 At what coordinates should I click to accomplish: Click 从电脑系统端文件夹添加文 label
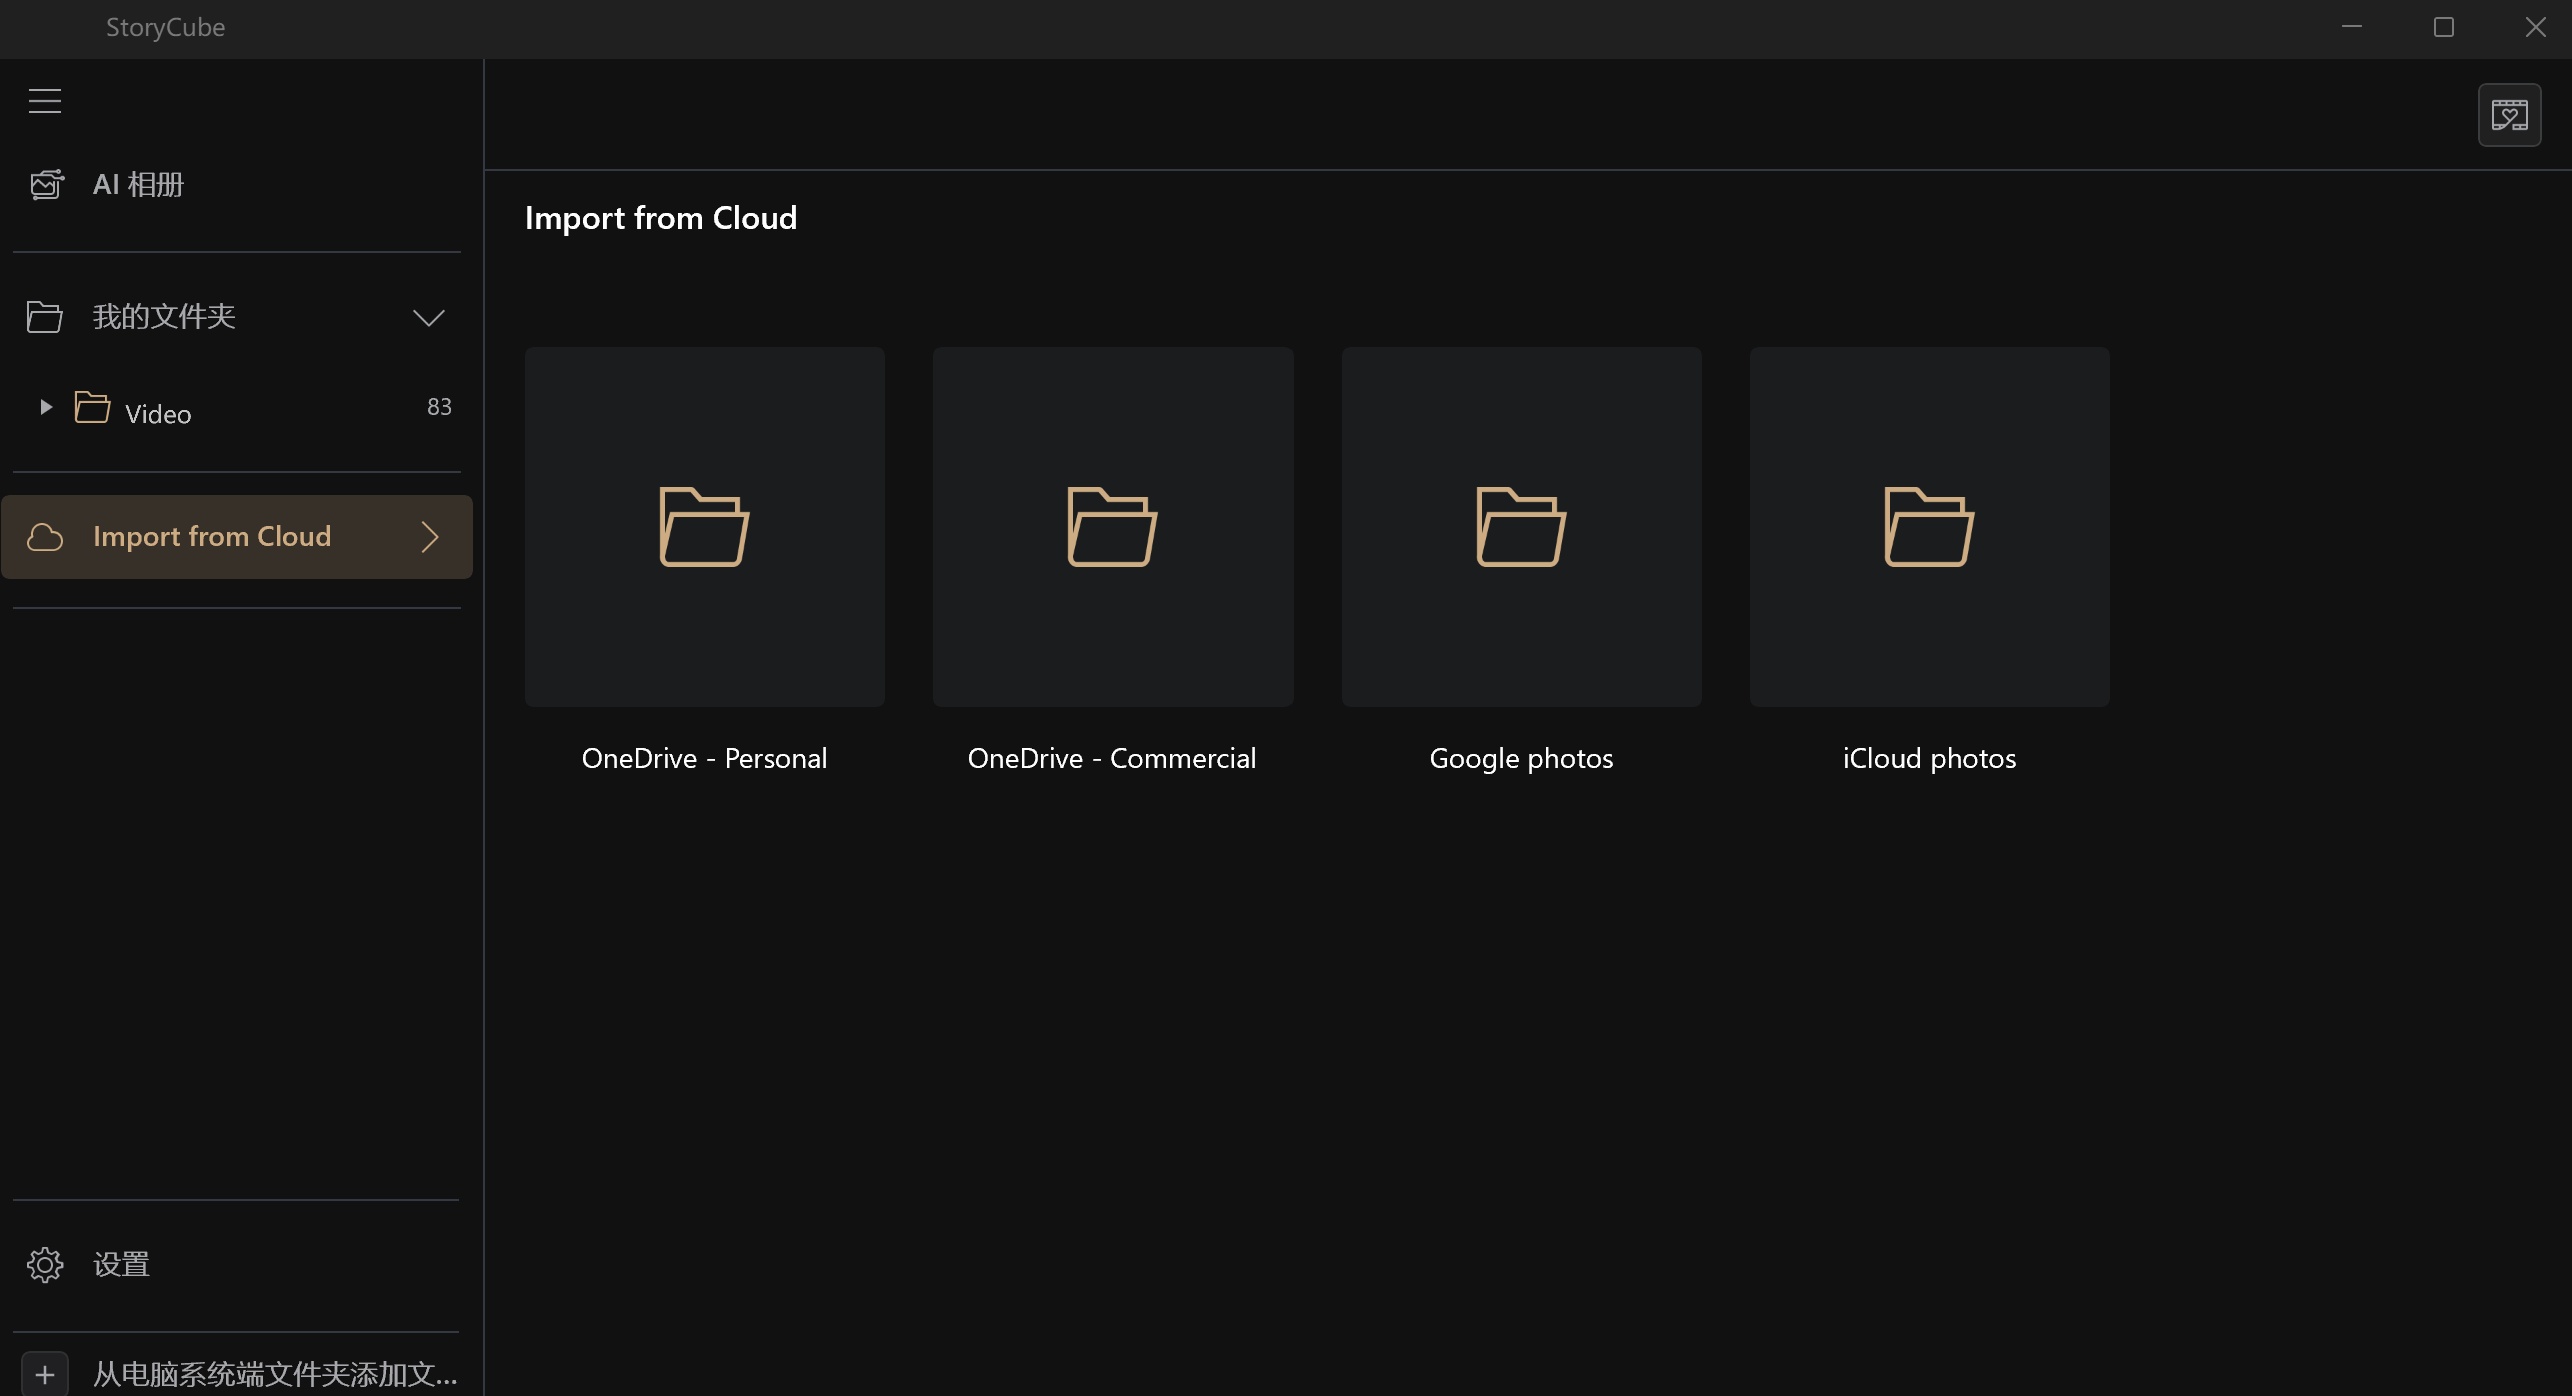[275, 1375]
